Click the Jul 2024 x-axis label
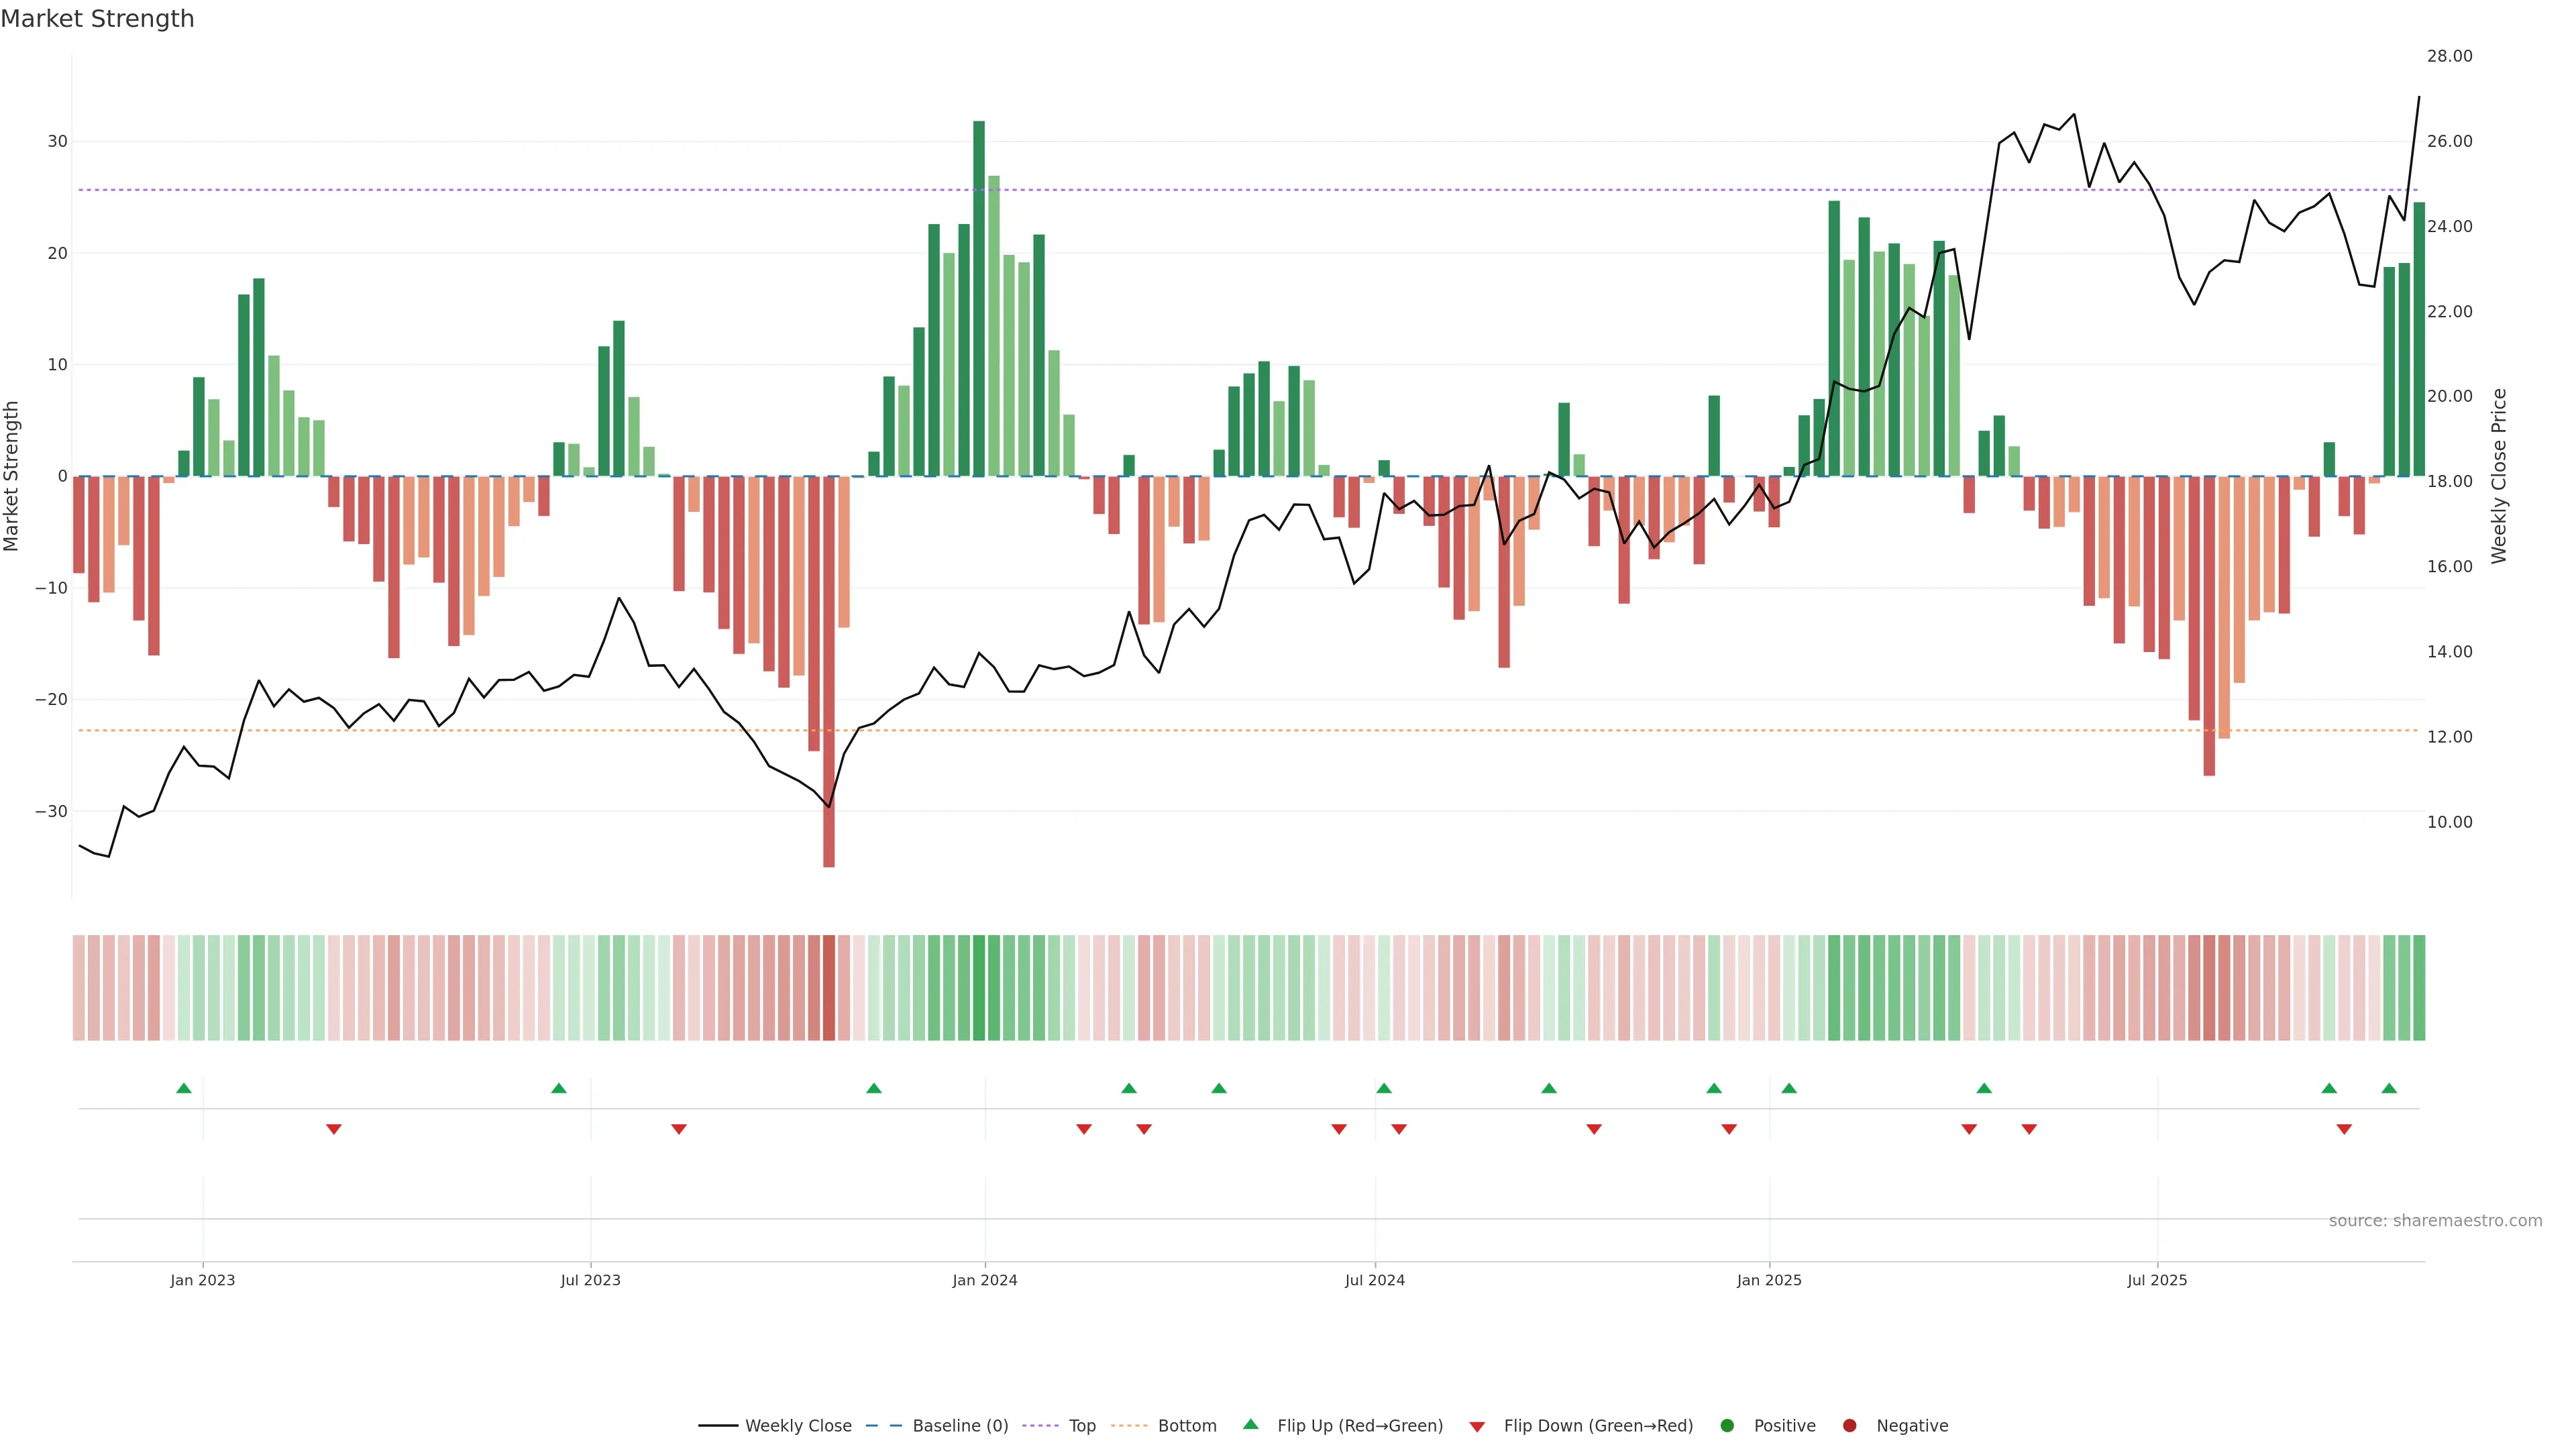The width and height of the screenshot is (2576, 1449). pos(1374,1280)
